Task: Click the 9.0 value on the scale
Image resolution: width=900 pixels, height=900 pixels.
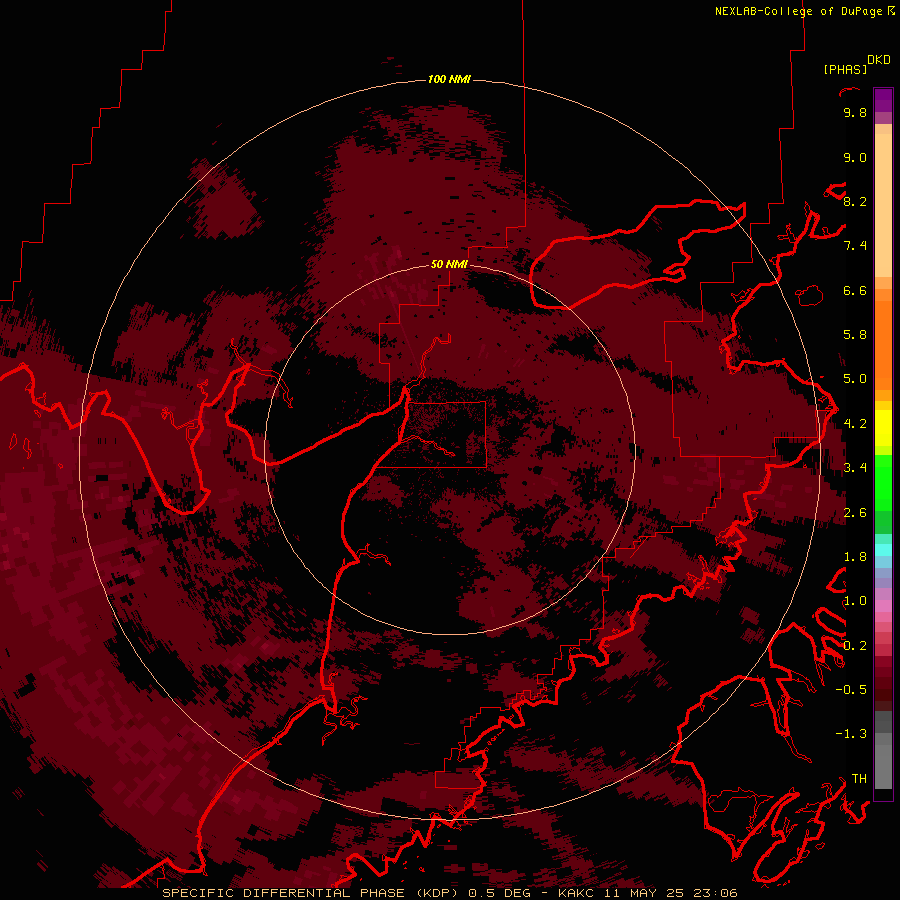Action: pos(855,157)
